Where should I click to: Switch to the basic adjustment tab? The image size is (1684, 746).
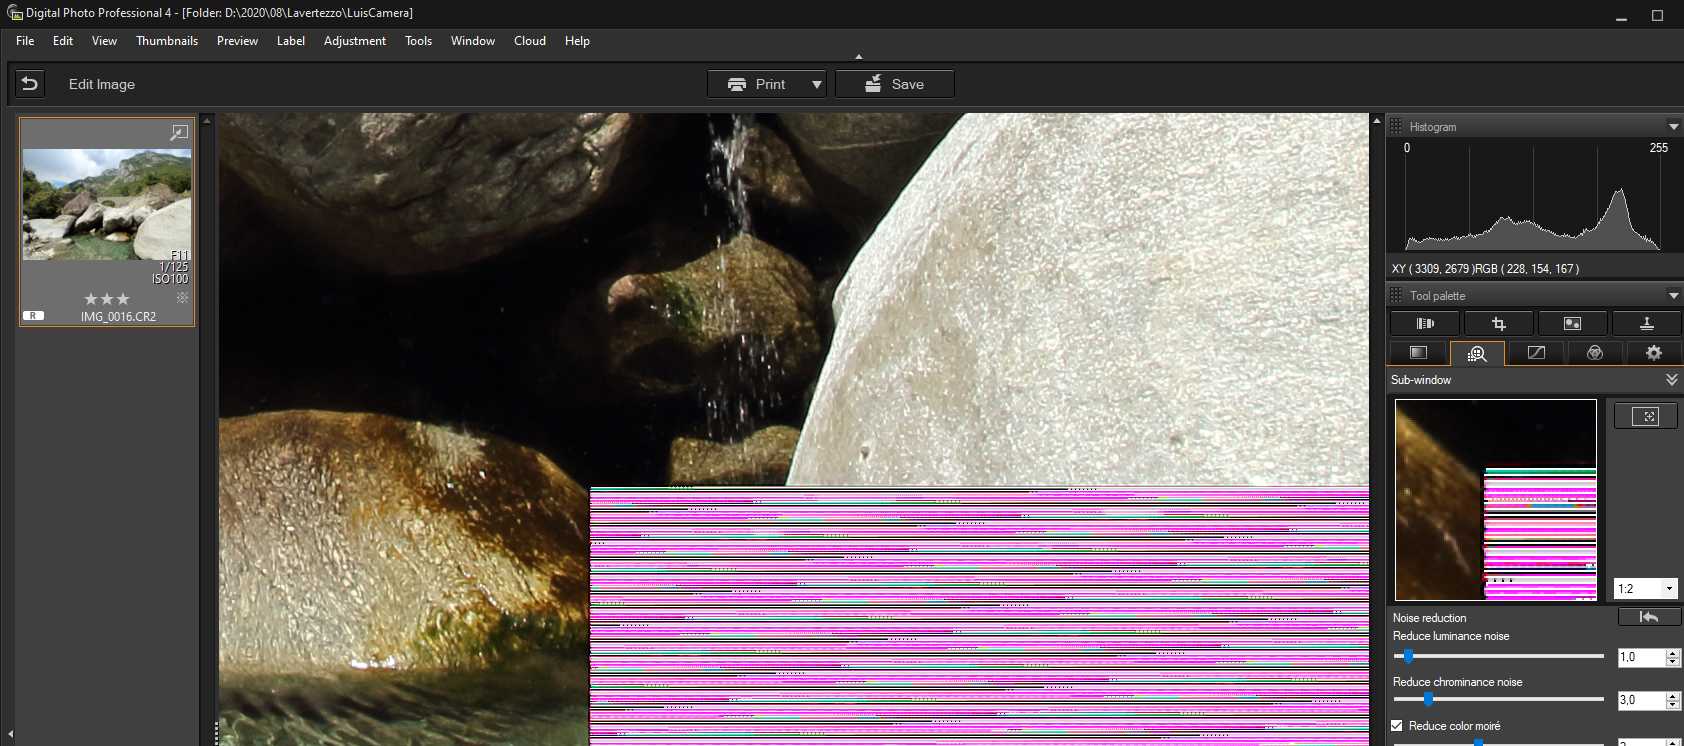click(x=1418, y=353)
